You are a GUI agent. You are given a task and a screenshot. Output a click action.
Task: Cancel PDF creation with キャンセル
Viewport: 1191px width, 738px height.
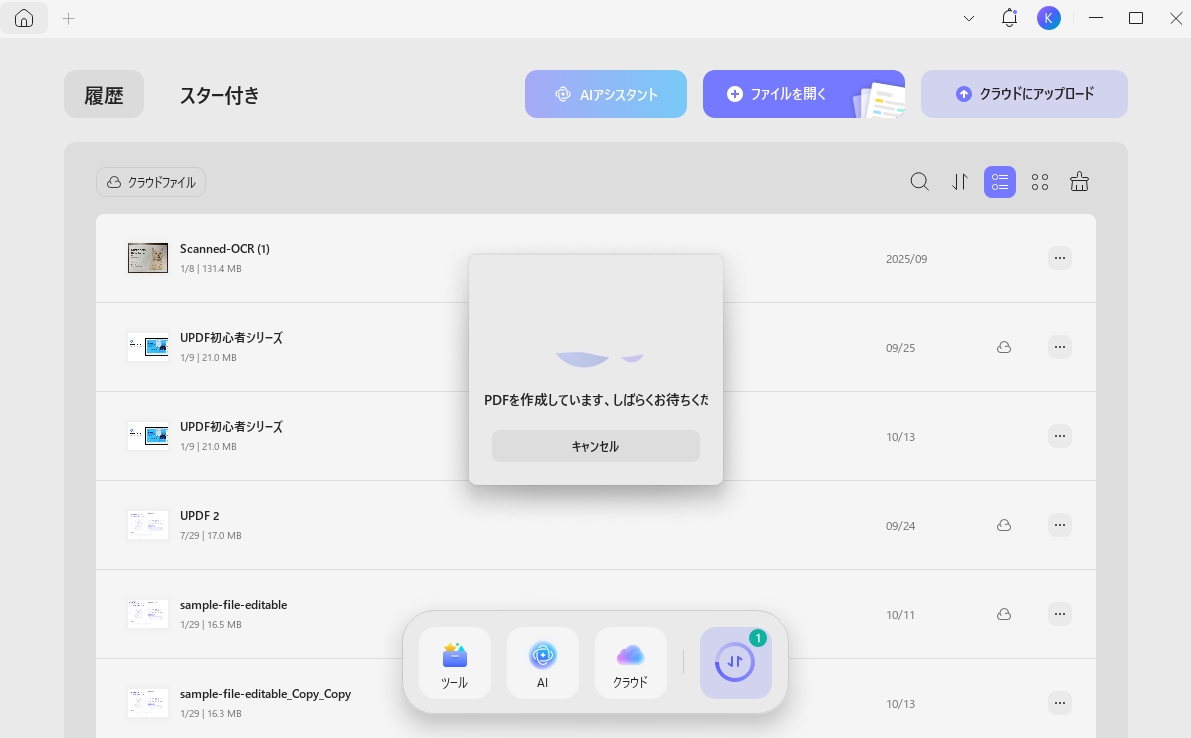pyautogui.click(x=596, y=446)
